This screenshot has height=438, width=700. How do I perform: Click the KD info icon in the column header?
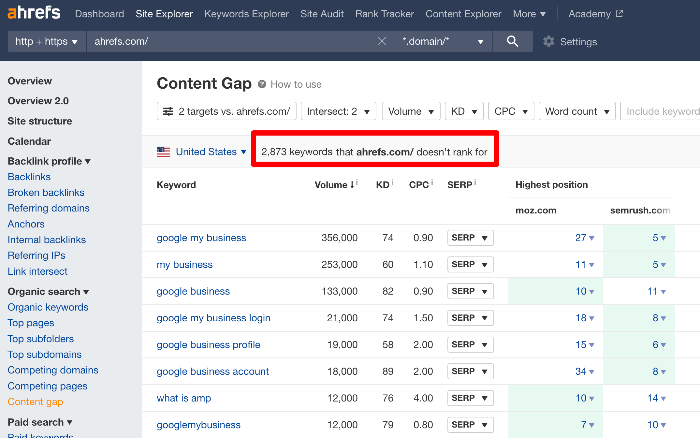tap(391, 184)
